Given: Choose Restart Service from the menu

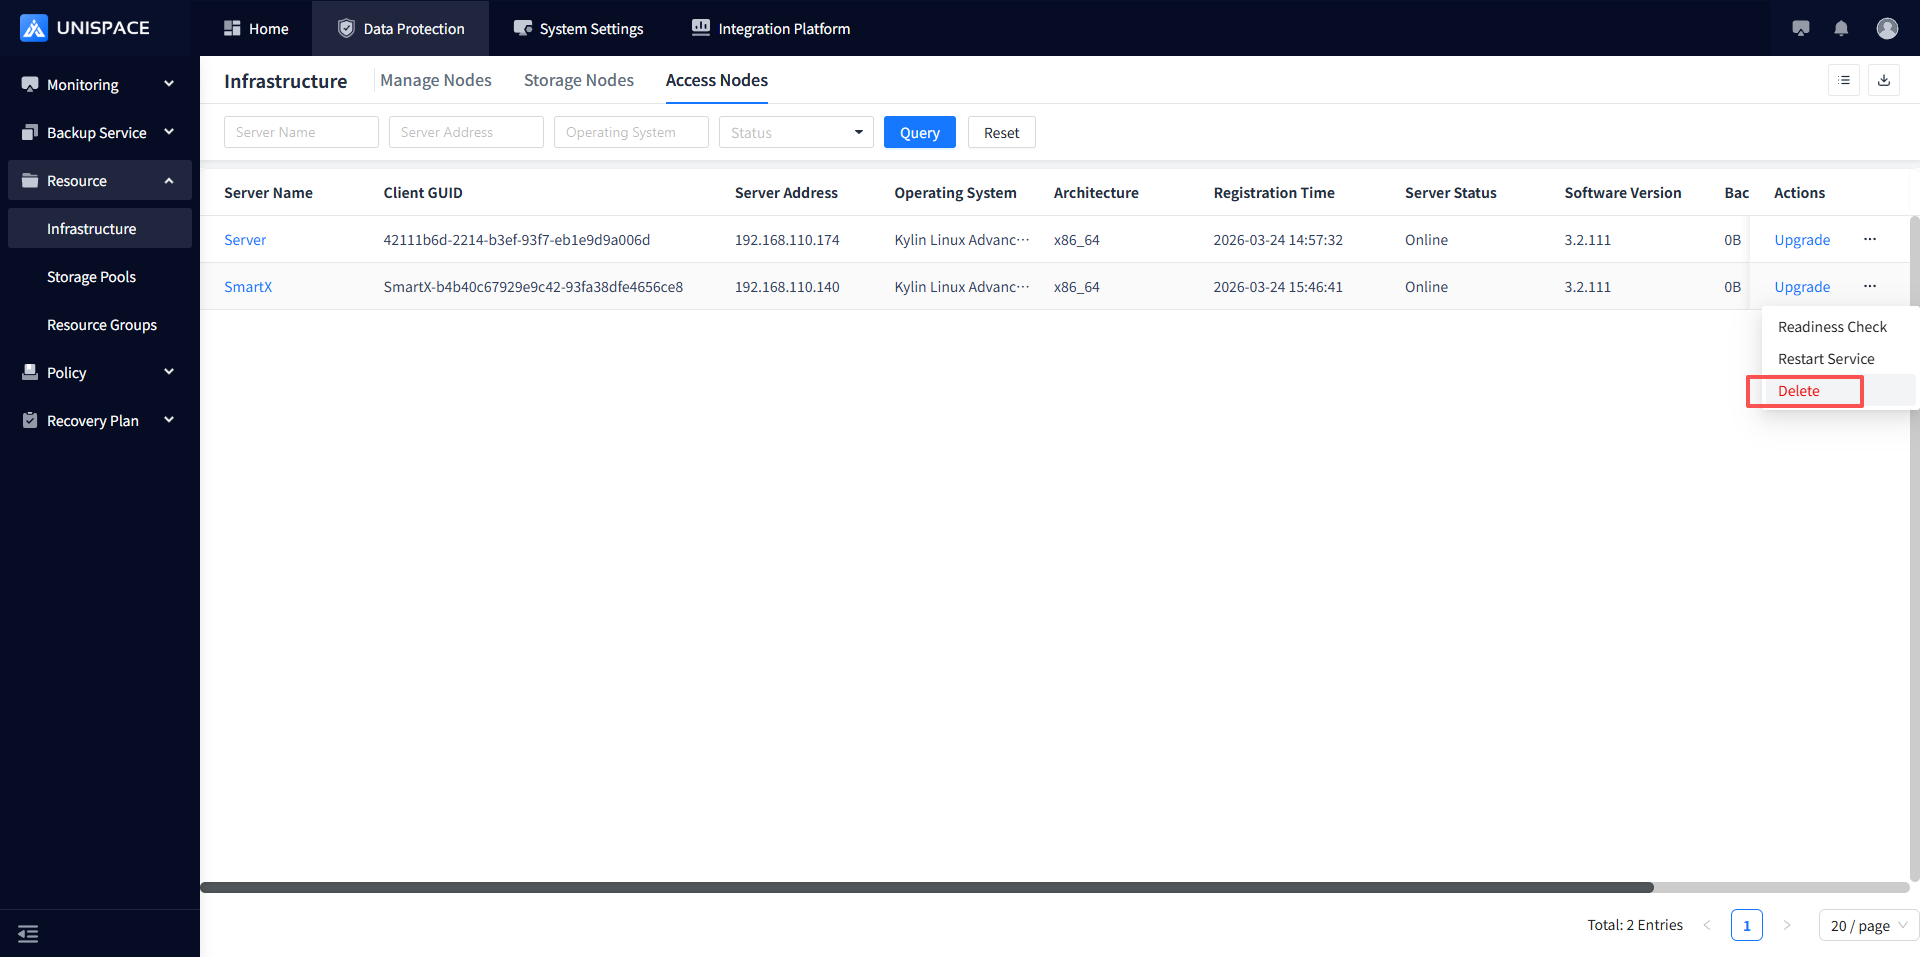Looking at the screenshot, I should 1826,359.
